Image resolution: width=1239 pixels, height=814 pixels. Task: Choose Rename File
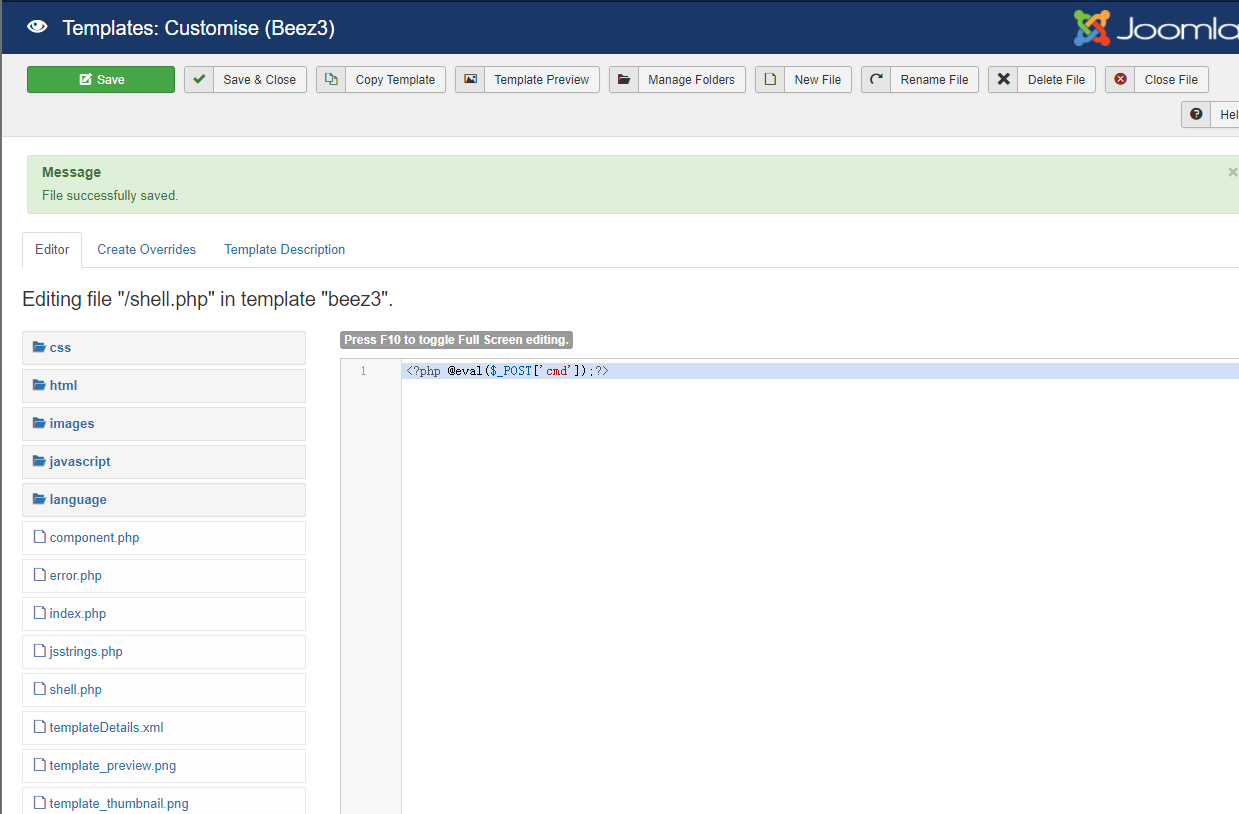tap(920, 80)
